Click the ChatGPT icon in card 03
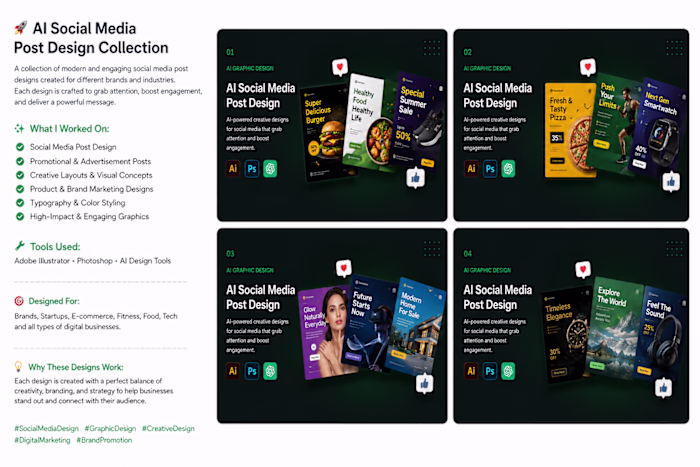 (x=270, y=371)
